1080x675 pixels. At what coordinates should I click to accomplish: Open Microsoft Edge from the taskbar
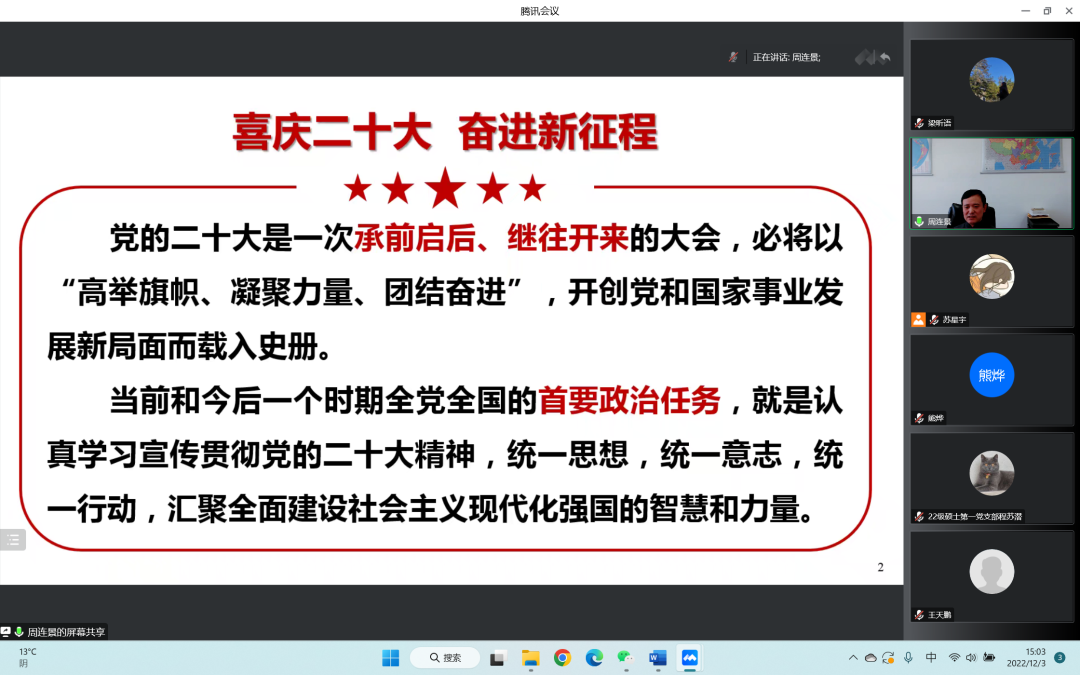(594, 657)
